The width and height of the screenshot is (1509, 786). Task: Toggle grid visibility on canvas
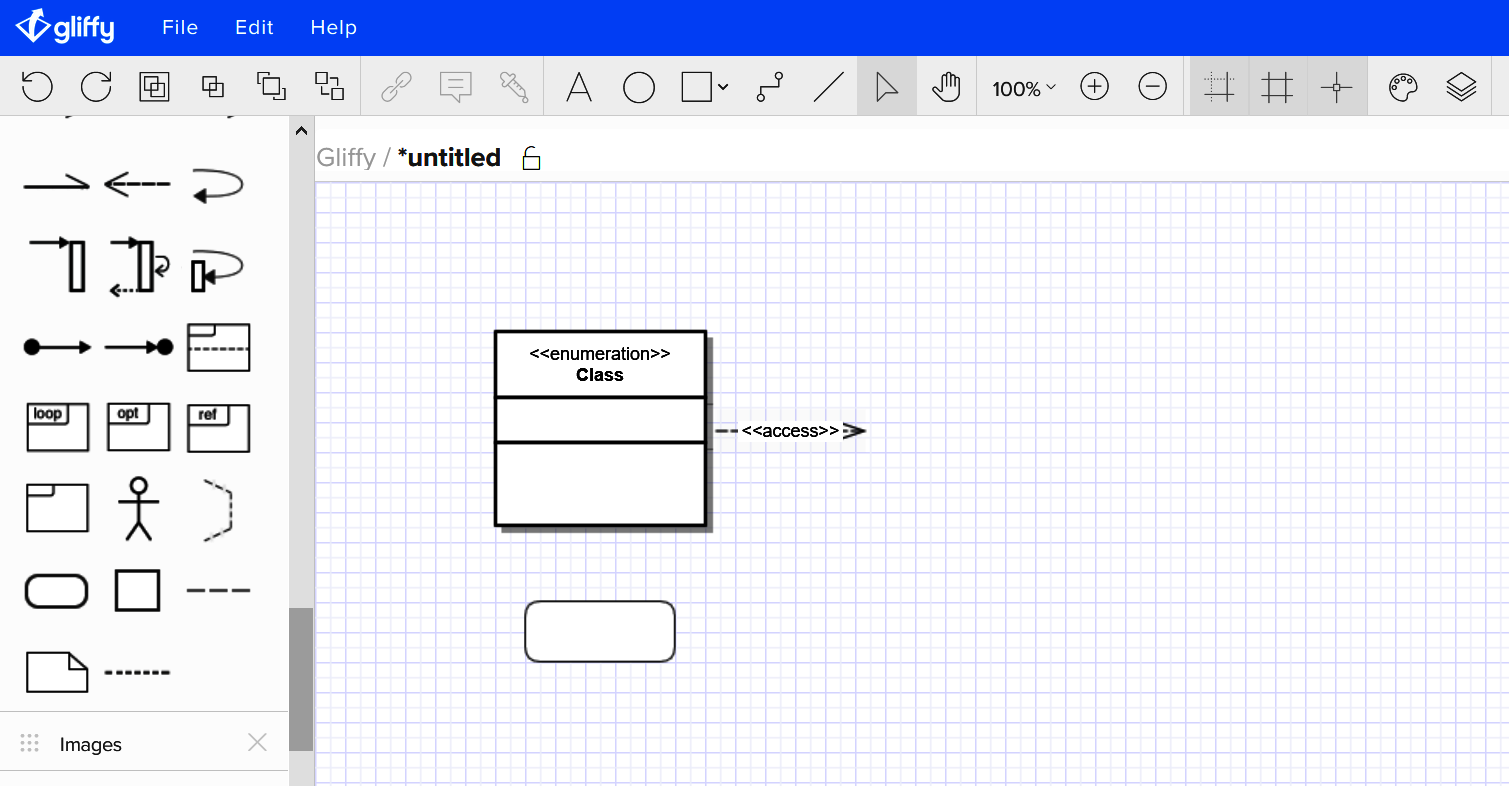click(1277, 86)
